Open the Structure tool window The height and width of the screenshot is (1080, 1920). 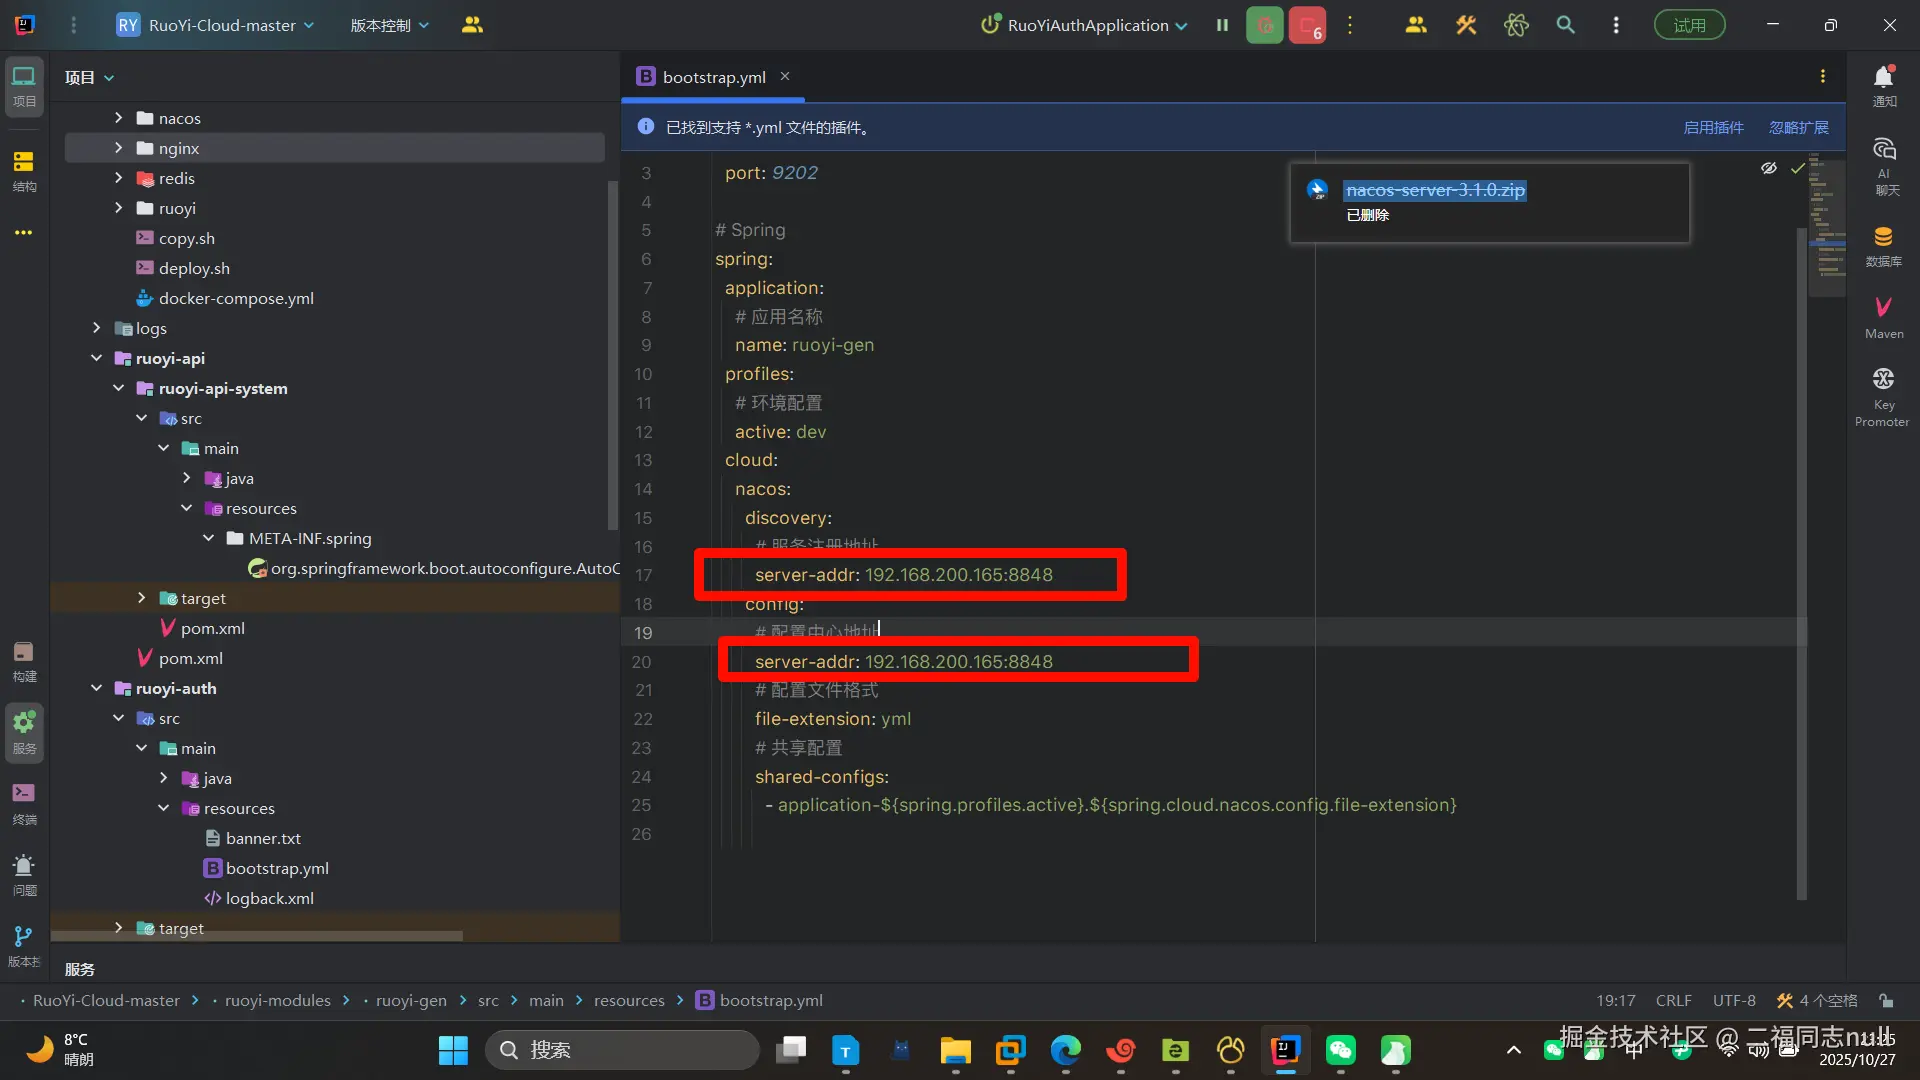click(x=24, y=170)
